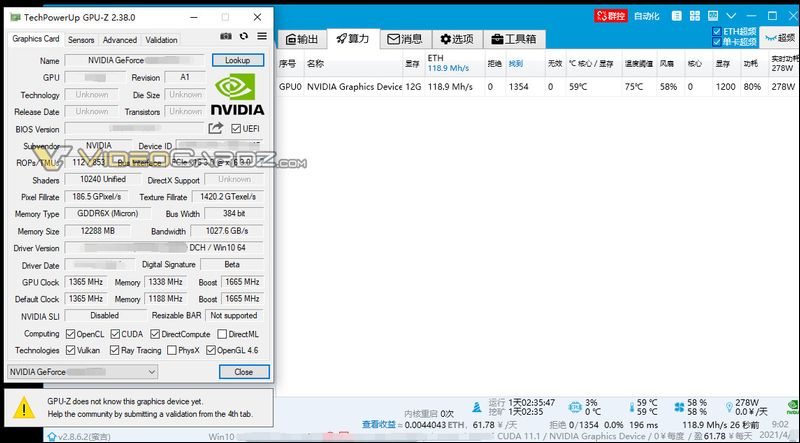Switch to the Sensors tab
This screenshot has width=800, height=443.
coord(81,40)
